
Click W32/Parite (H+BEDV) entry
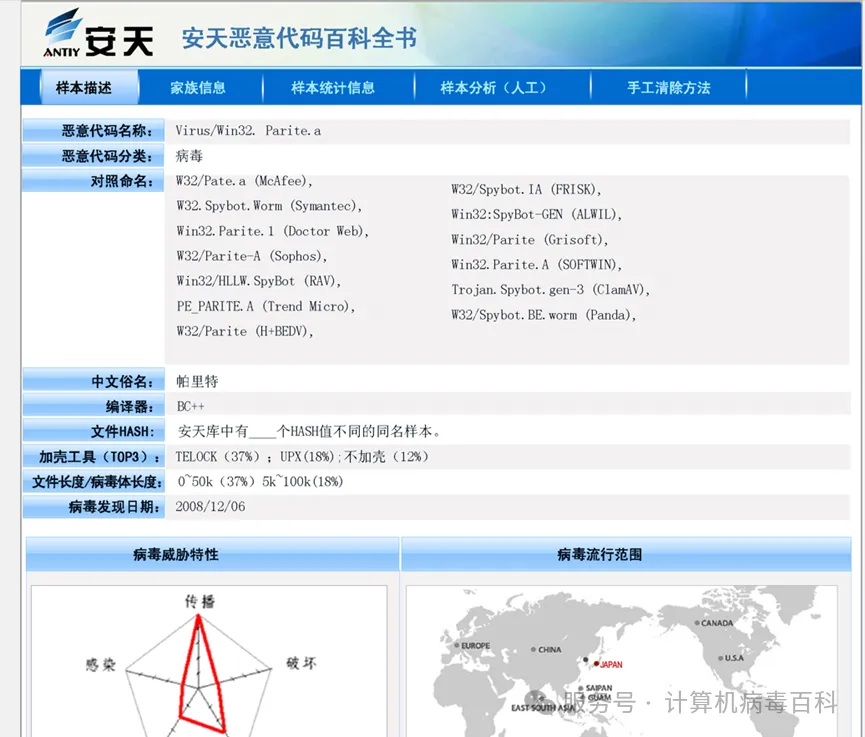[245, 331]
